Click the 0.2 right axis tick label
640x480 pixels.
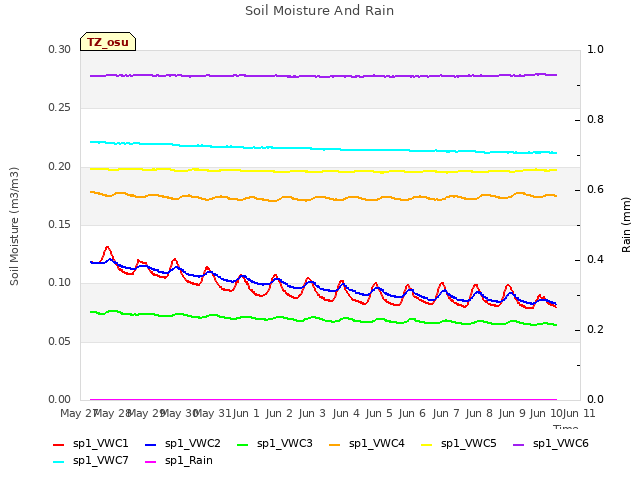tap(595, 329)
